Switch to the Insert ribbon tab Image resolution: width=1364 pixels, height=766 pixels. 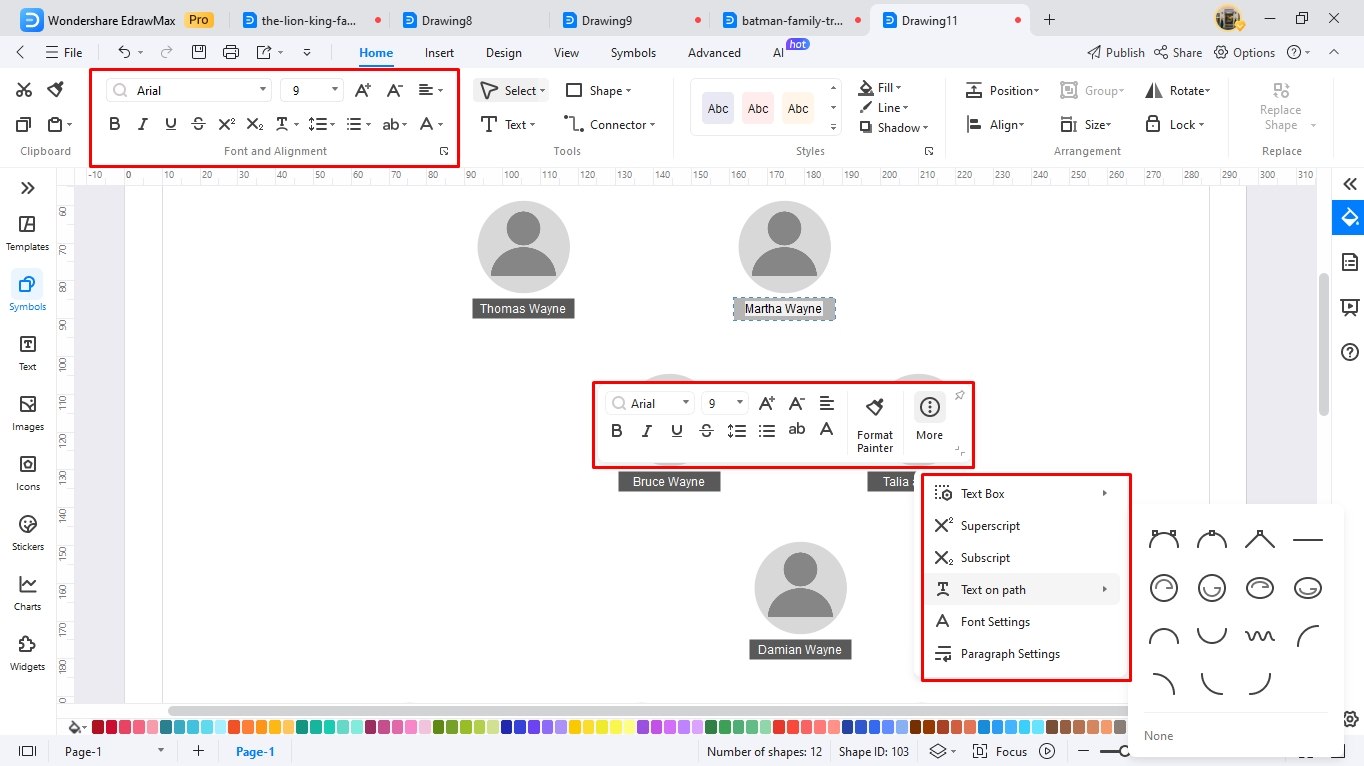tap(439, 53)
